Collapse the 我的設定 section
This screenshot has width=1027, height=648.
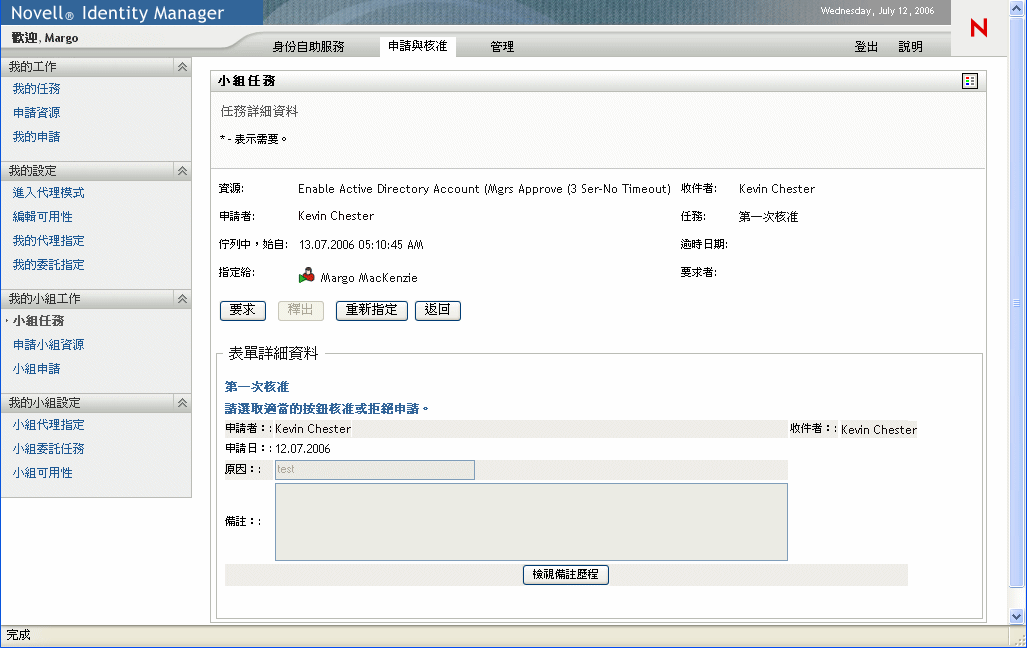click(x=182, y=170)
